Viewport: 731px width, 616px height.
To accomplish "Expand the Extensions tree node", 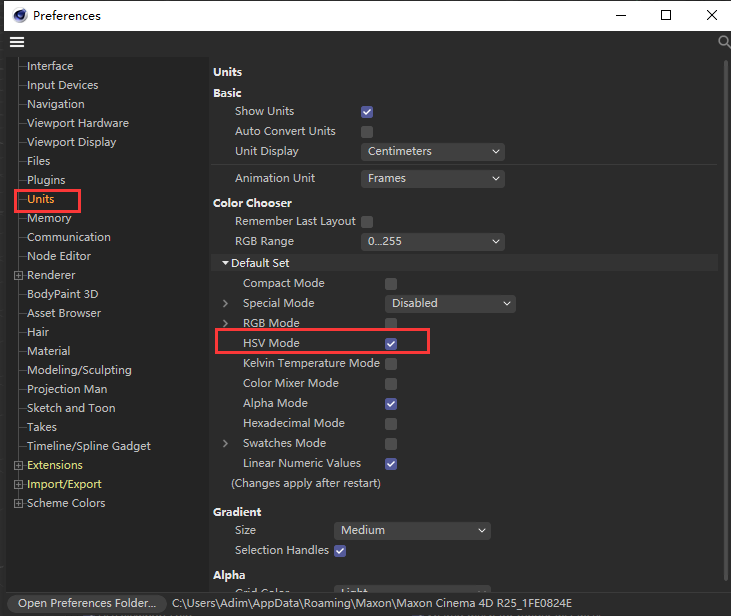I will coord(18,465).
